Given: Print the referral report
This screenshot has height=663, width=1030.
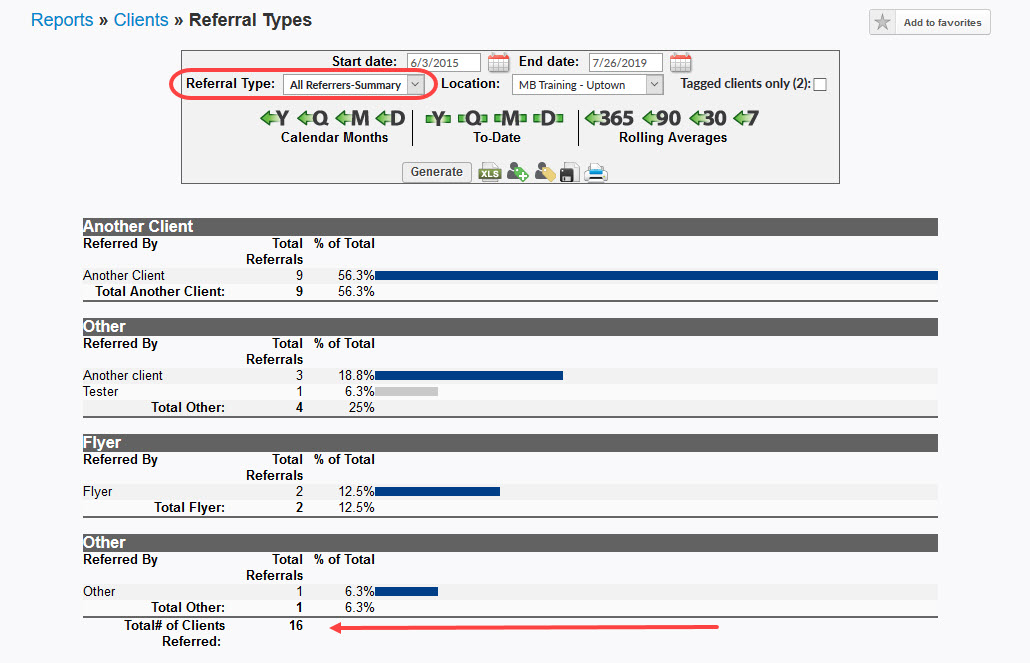Looking at the screenshot, I should 595,172.
